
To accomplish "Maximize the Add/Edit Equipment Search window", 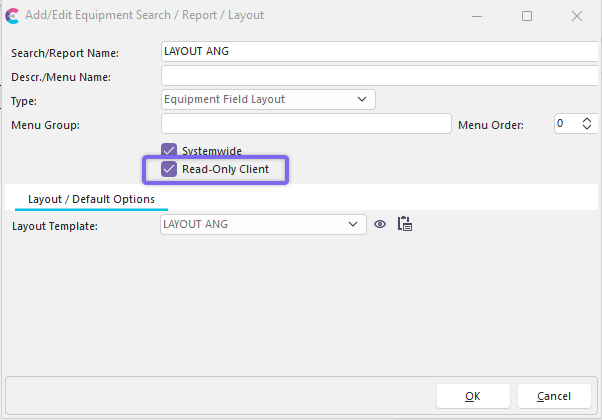I will pyautogui.click(x=527, y=16).
